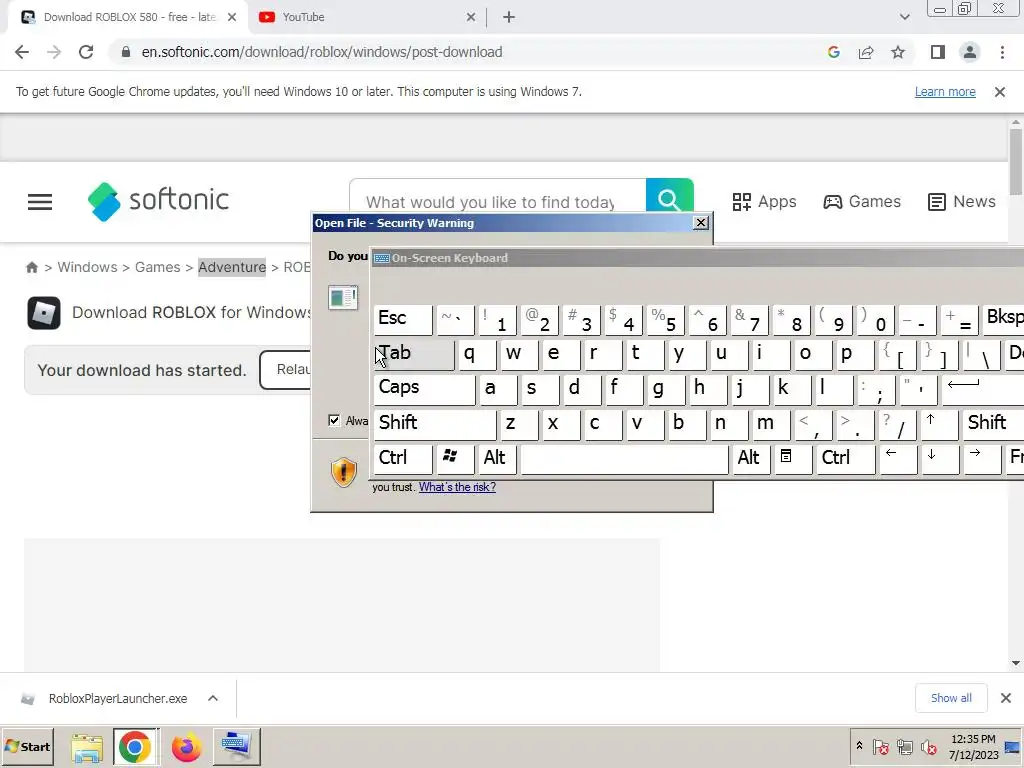Screen dimensions: 1024x768
Task: Click the Learn more link
Action: (x=945, y=92)
